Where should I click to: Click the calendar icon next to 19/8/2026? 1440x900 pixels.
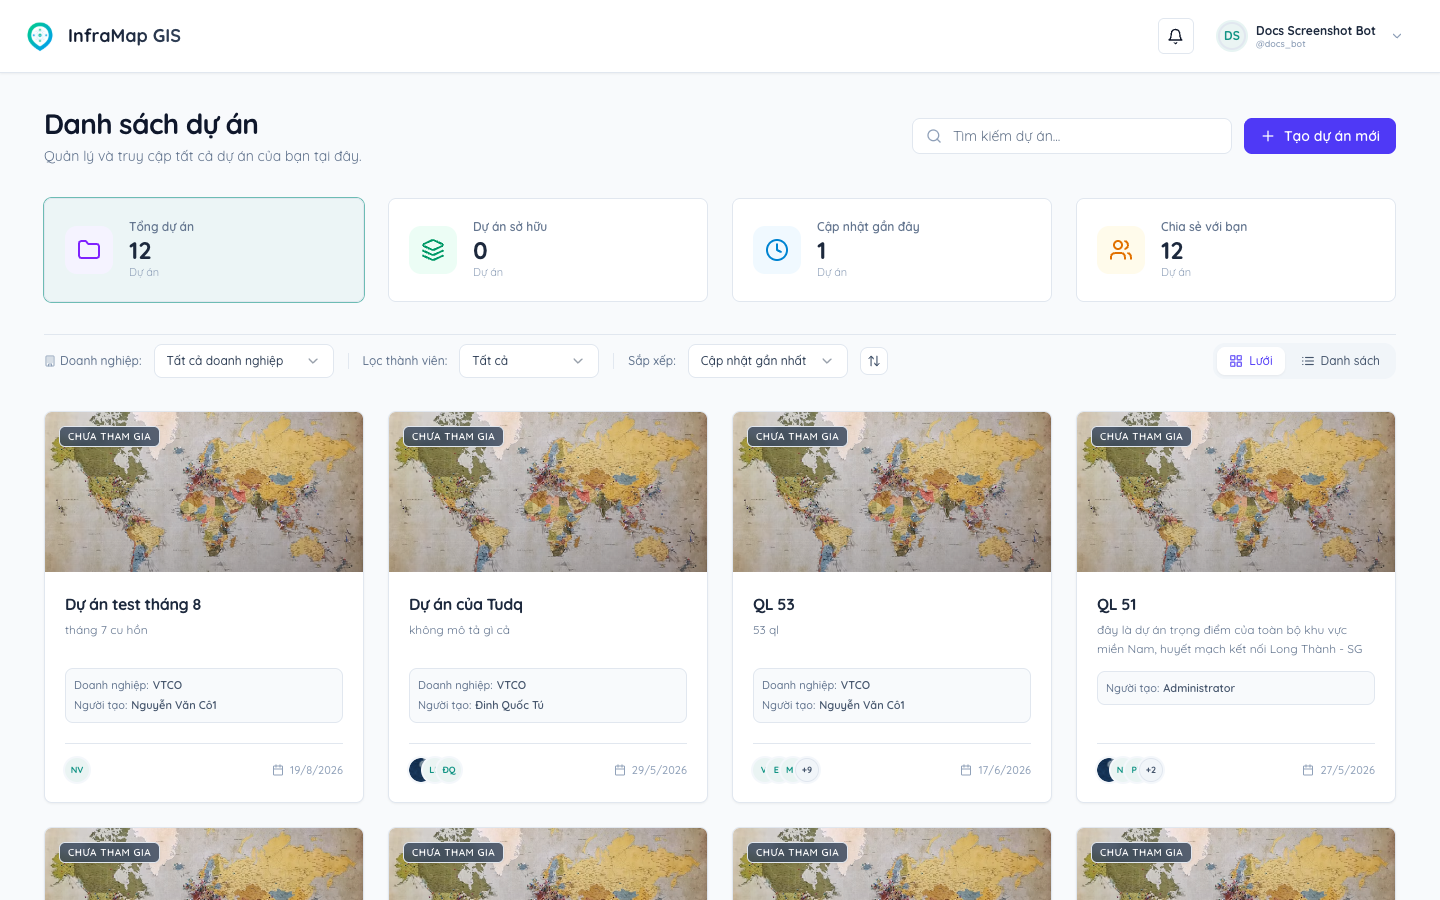pyautogui.click(x=278, y=770)
